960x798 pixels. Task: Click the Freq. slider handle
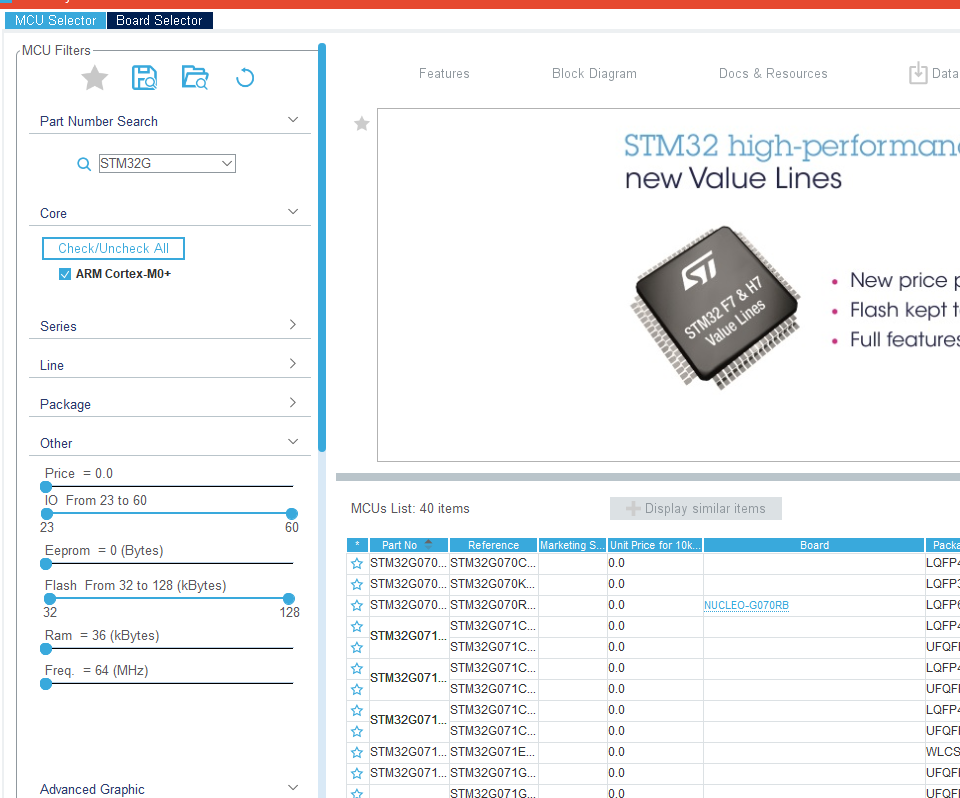(46, 683)
